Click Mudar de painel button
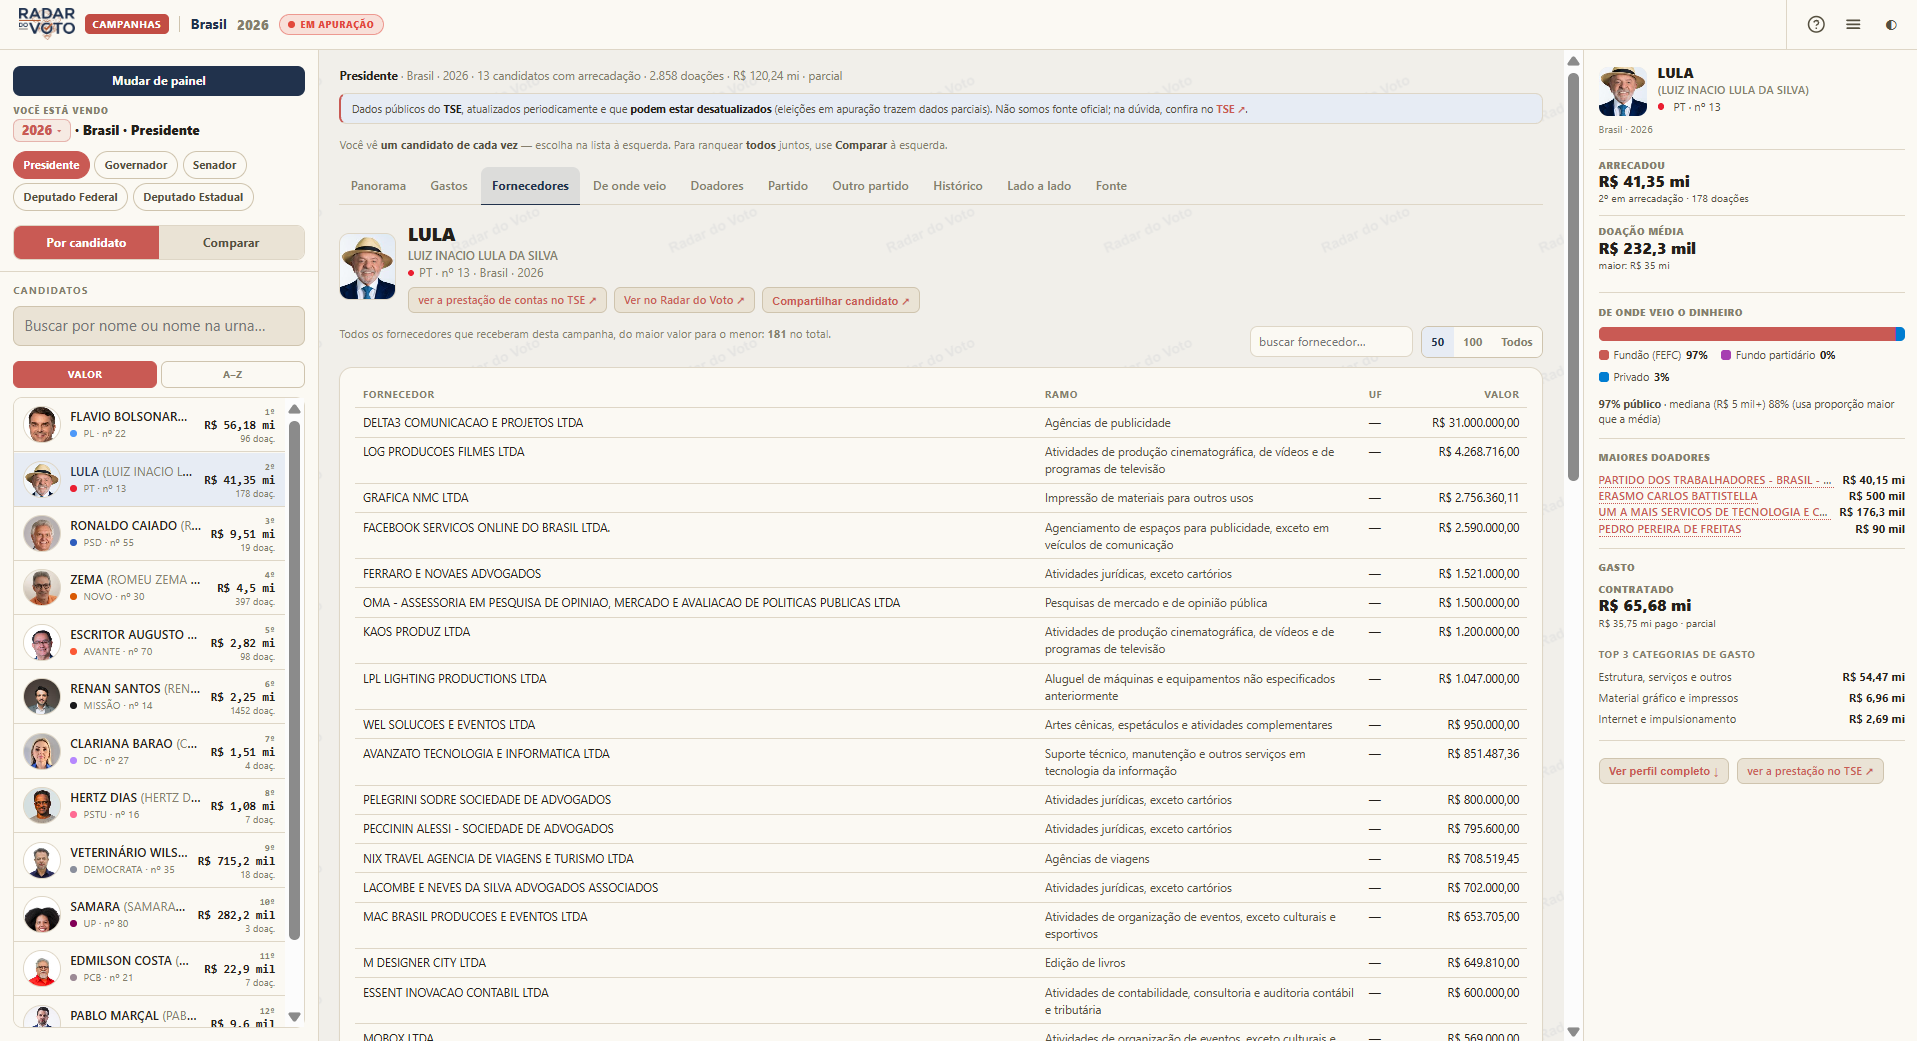The image size is (1917, 1041). point(159,81)
